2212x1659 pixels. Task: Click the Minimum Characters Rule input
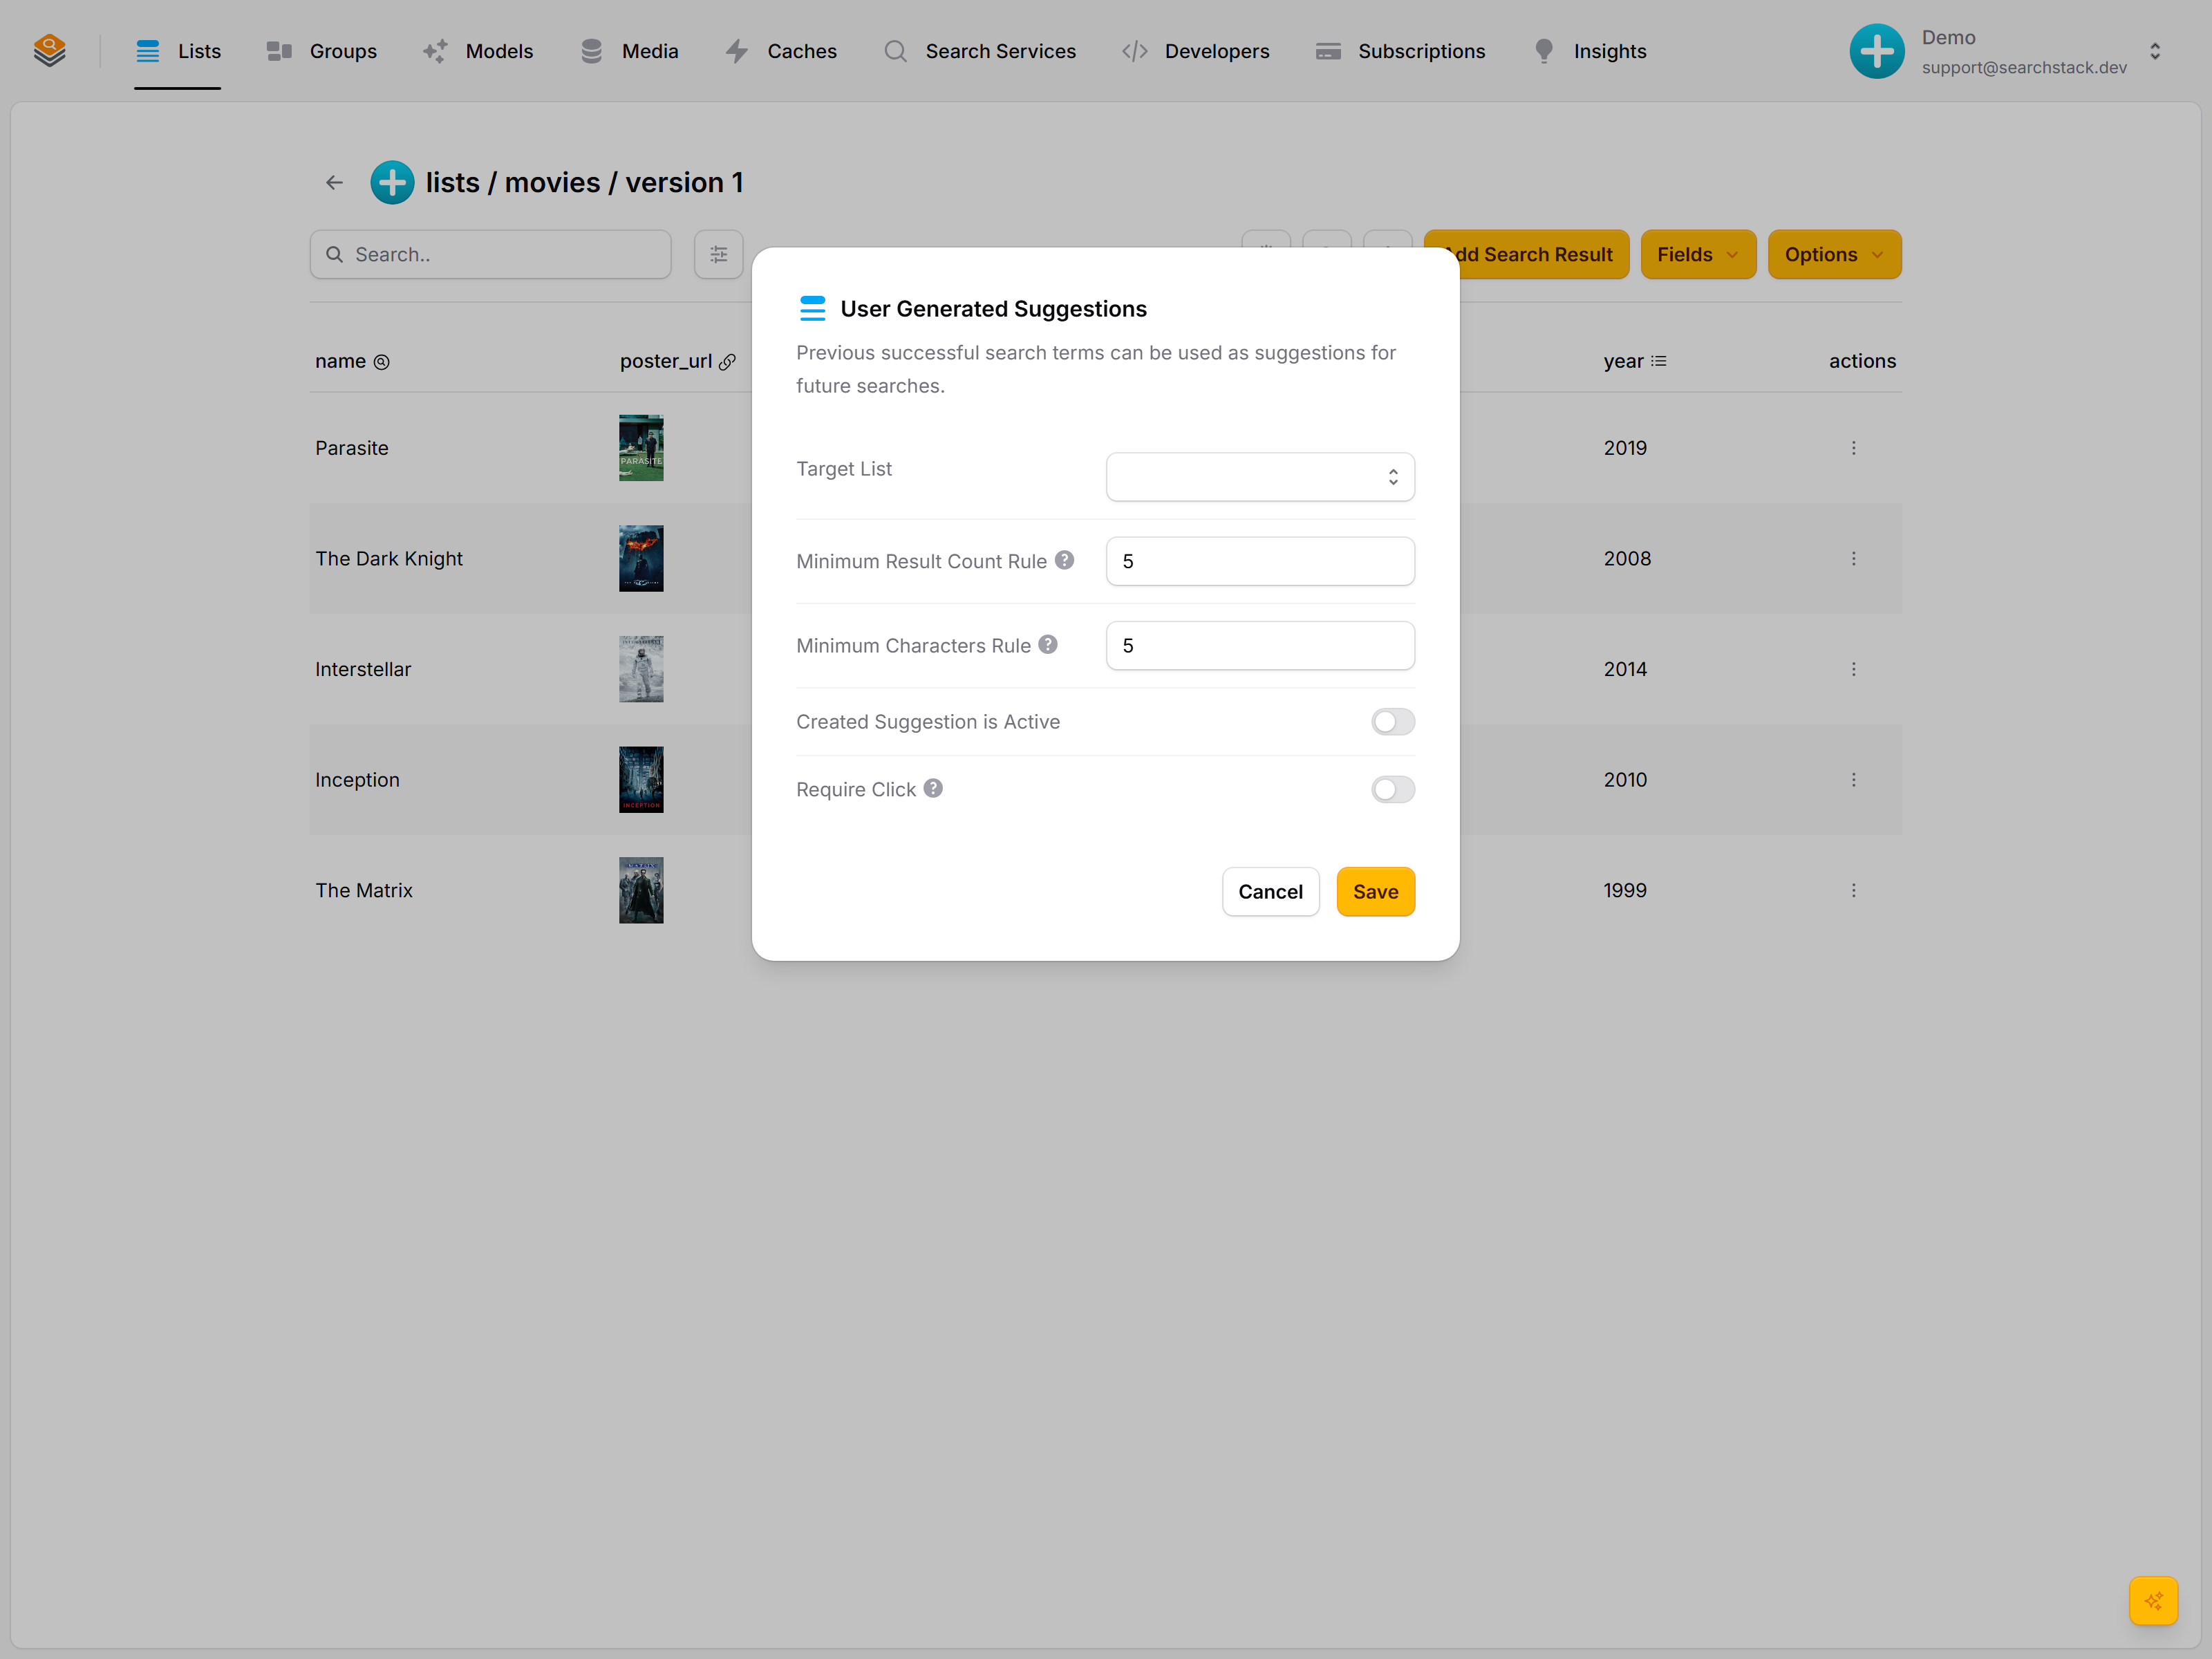[x=1260, y=645]
